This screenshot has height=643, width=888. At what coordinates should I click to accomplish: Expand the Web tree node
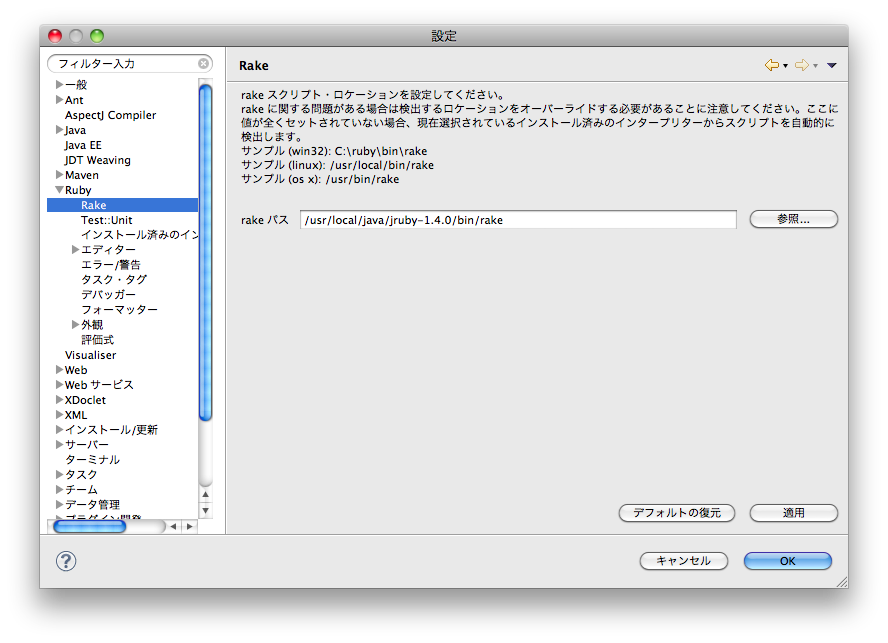[58, 369]
